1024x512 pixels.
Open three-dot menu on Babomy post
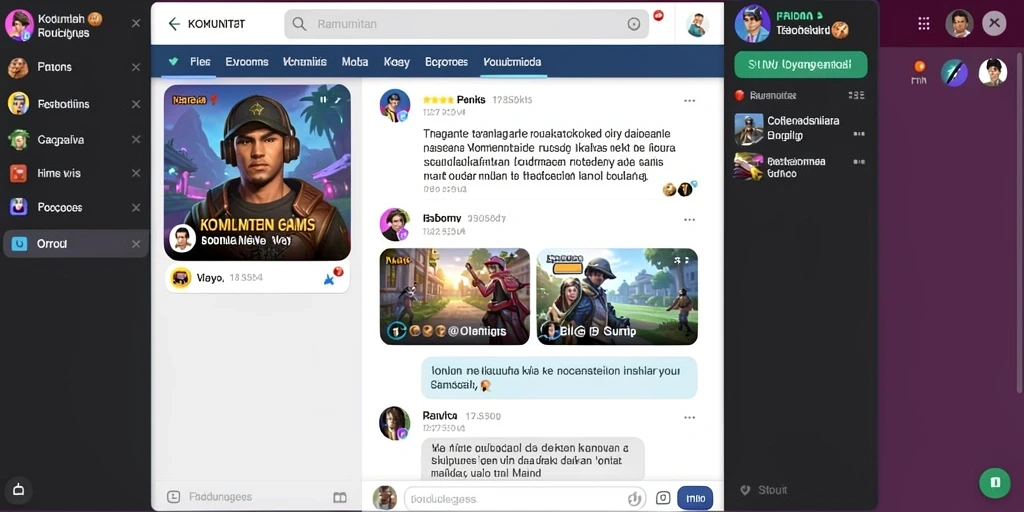pos(689,219)
